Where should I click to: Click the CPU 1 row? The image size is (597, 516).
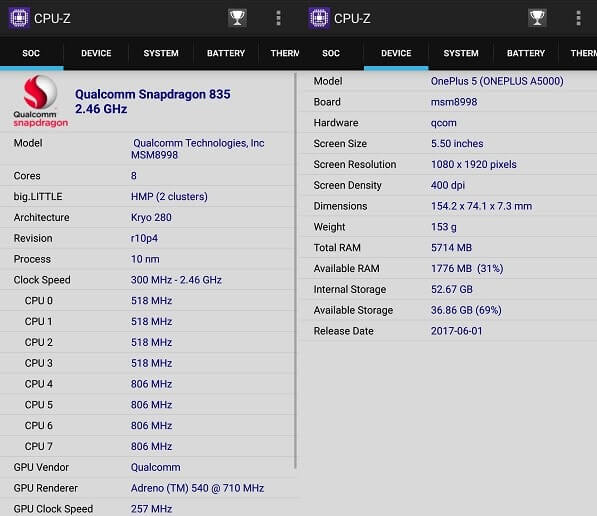pyautogui.click(x=147, y=322)
